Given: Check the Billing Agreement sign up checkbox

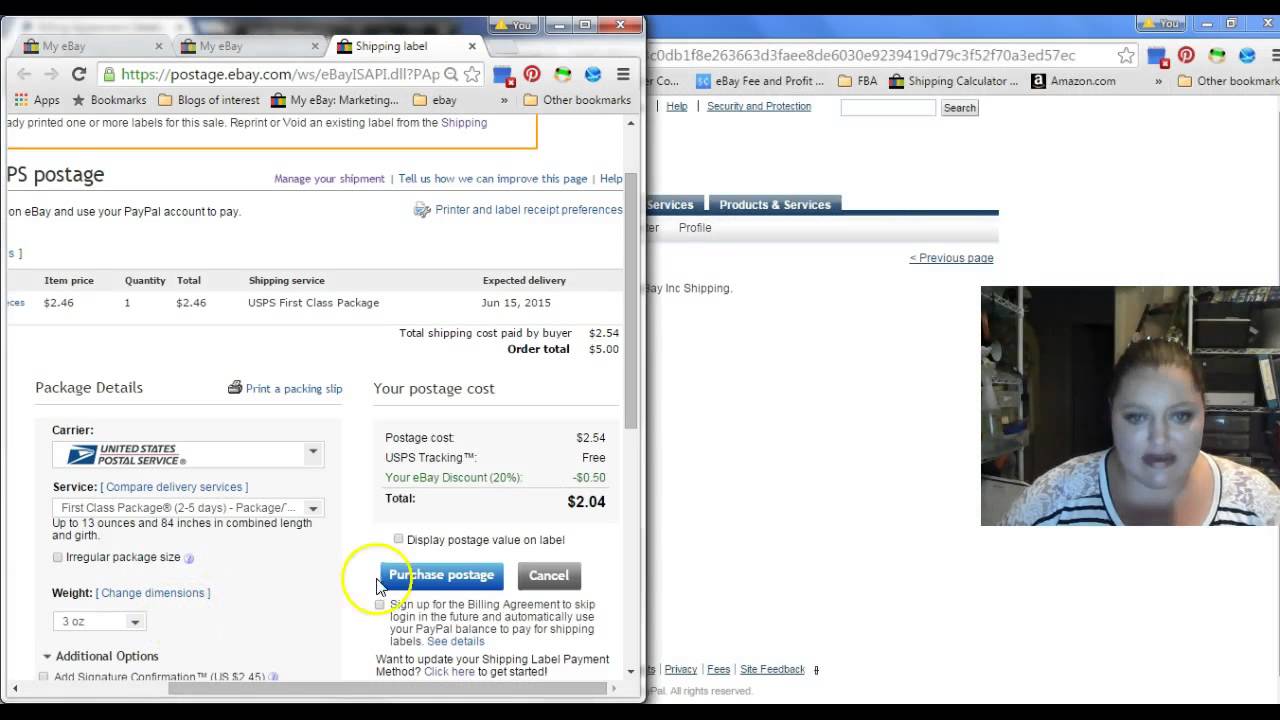Looking at the screenshot, I should [x=379, y=605].
